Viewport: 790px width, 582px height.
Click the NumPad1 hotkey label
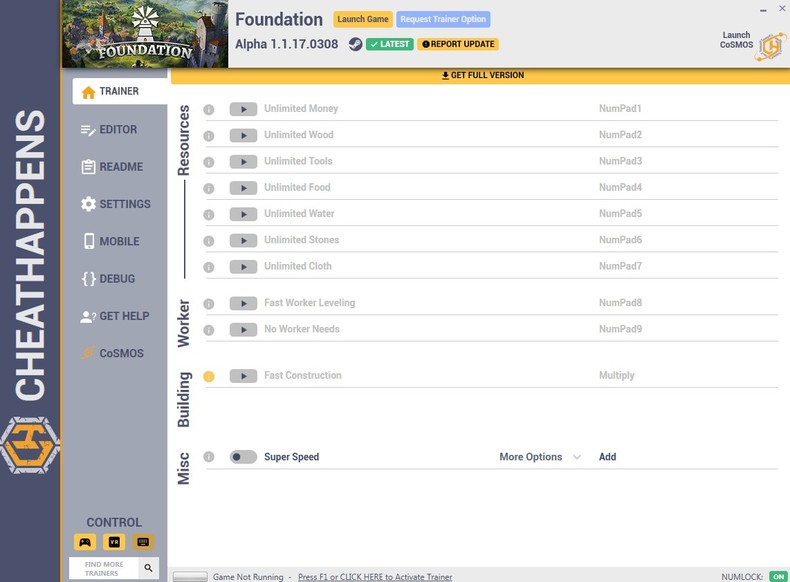pyautogui.click(x=620, y=108)
